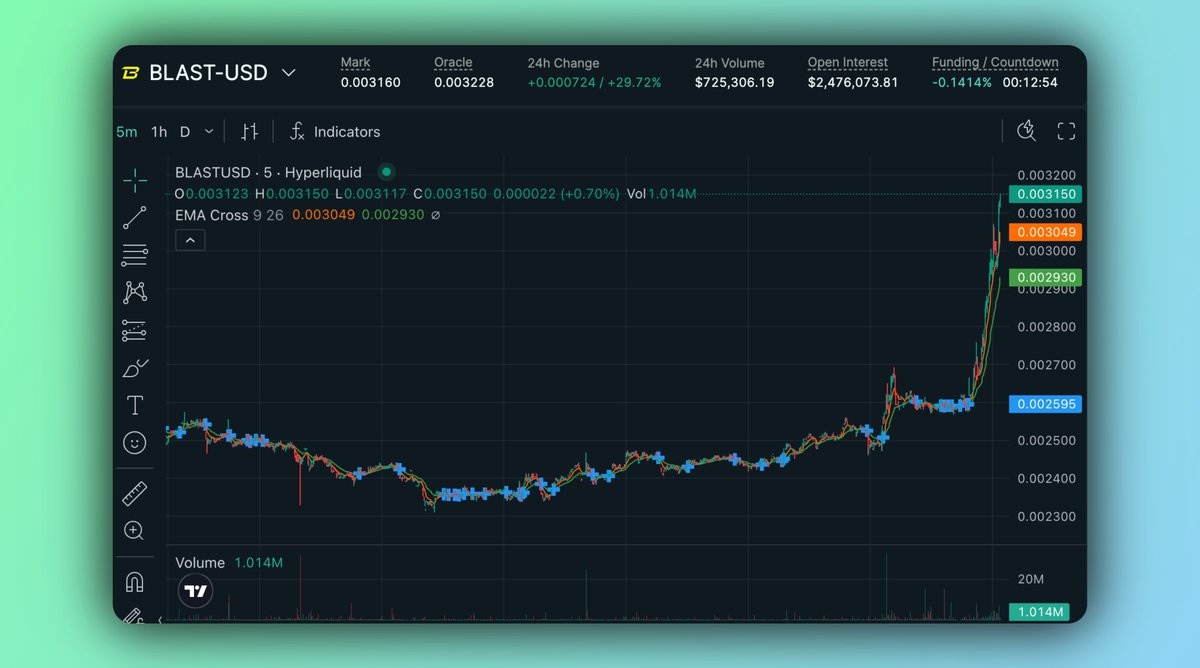Screen dimensions: 1200x668
Task: Click the BLASTUSD · 5 · Hyperliquid title
Action: (x=268, y=173)
